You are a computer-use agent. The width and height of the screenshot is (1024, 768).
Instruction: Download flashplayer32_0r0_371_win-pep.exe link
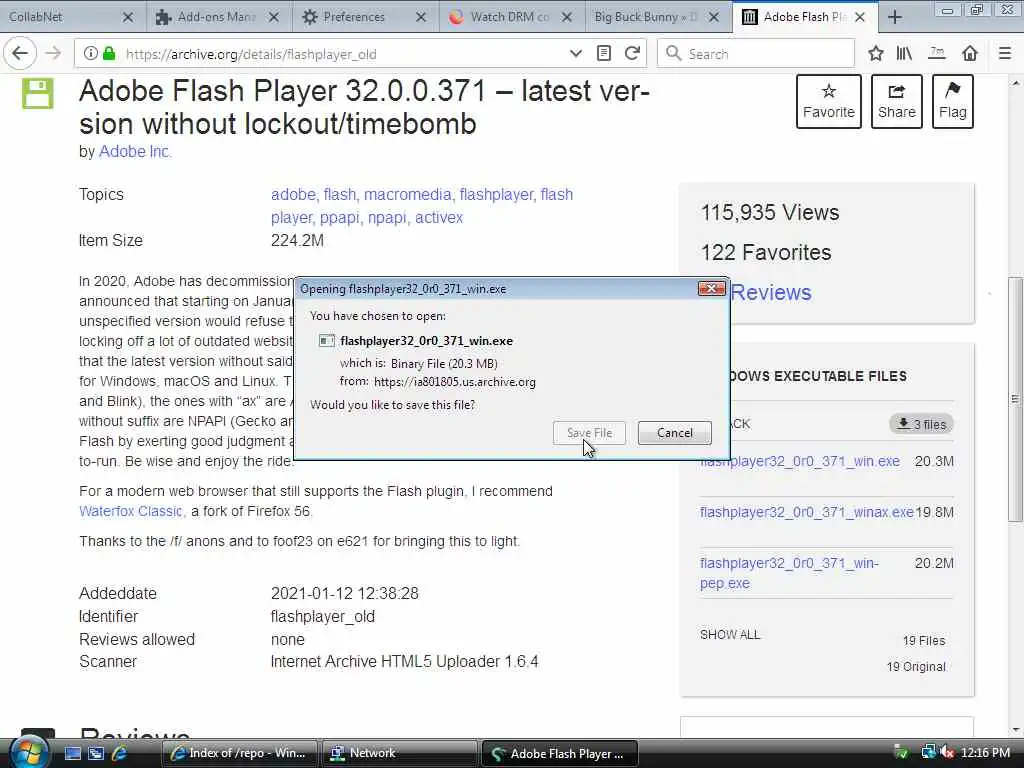pos(790,573)
